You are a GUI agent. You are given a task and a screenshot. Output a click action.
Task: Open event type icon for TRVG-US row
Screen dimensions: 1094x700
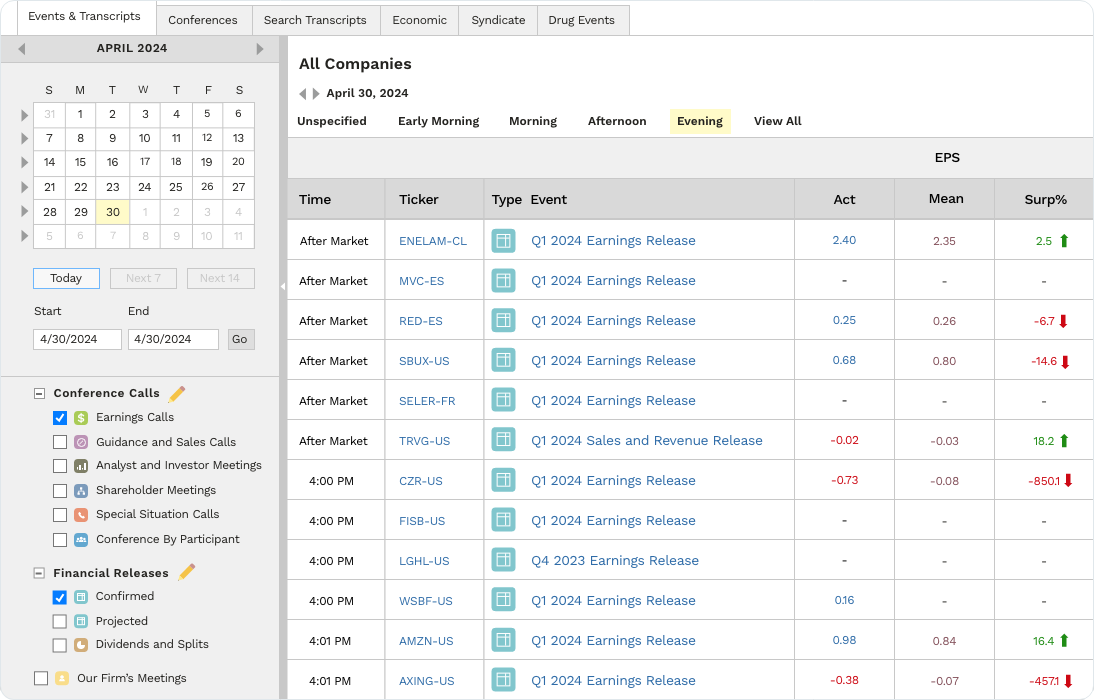point(503,440)
